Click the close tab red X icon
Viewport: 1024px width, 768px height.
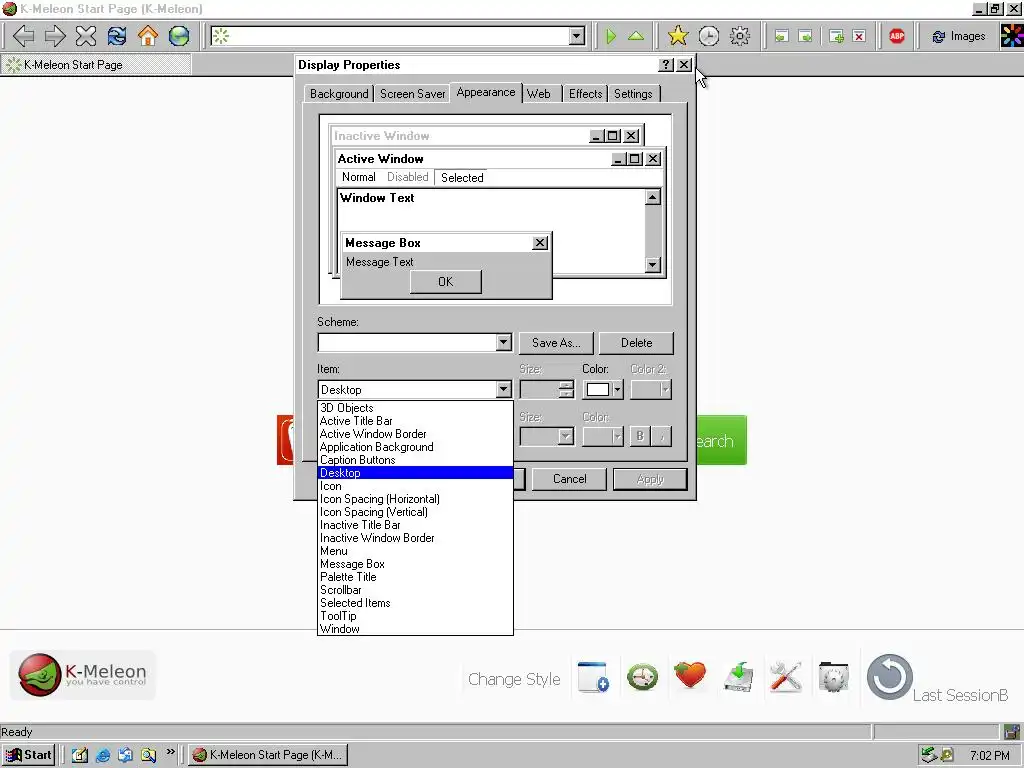[x=859, y=37]
